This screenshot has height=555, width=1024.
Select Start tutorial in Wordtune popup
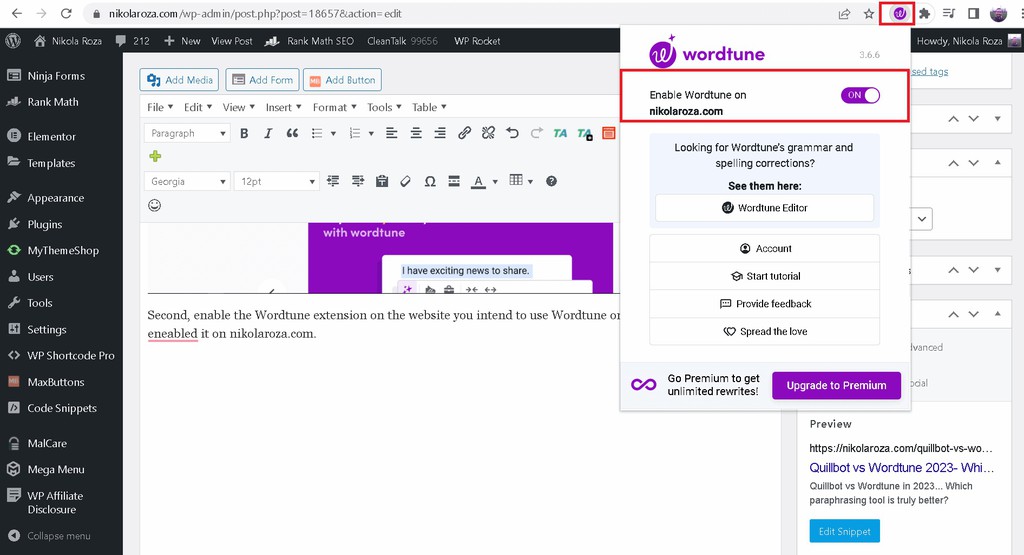coord(764,276)
